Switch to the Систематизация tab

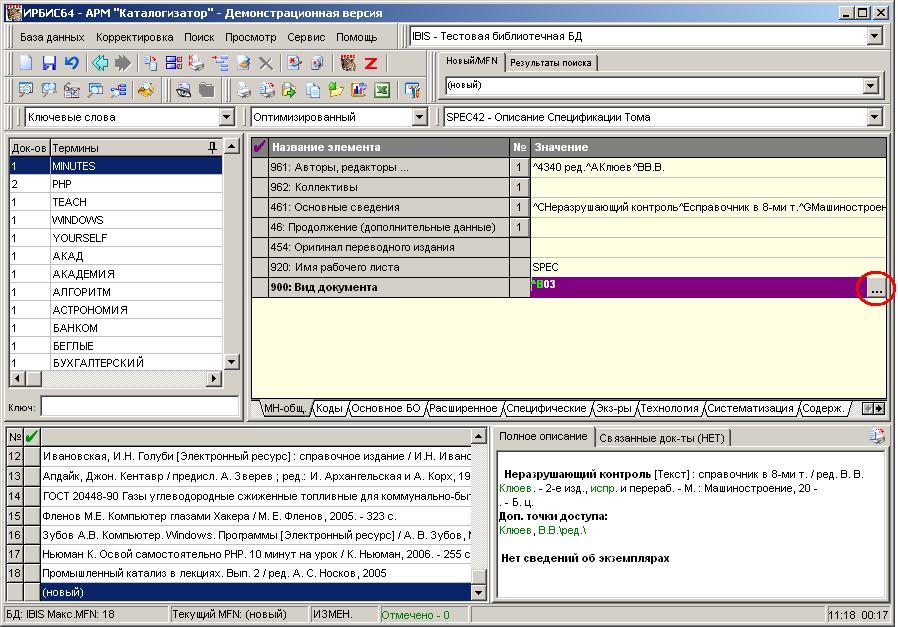[x=750, y=408]
